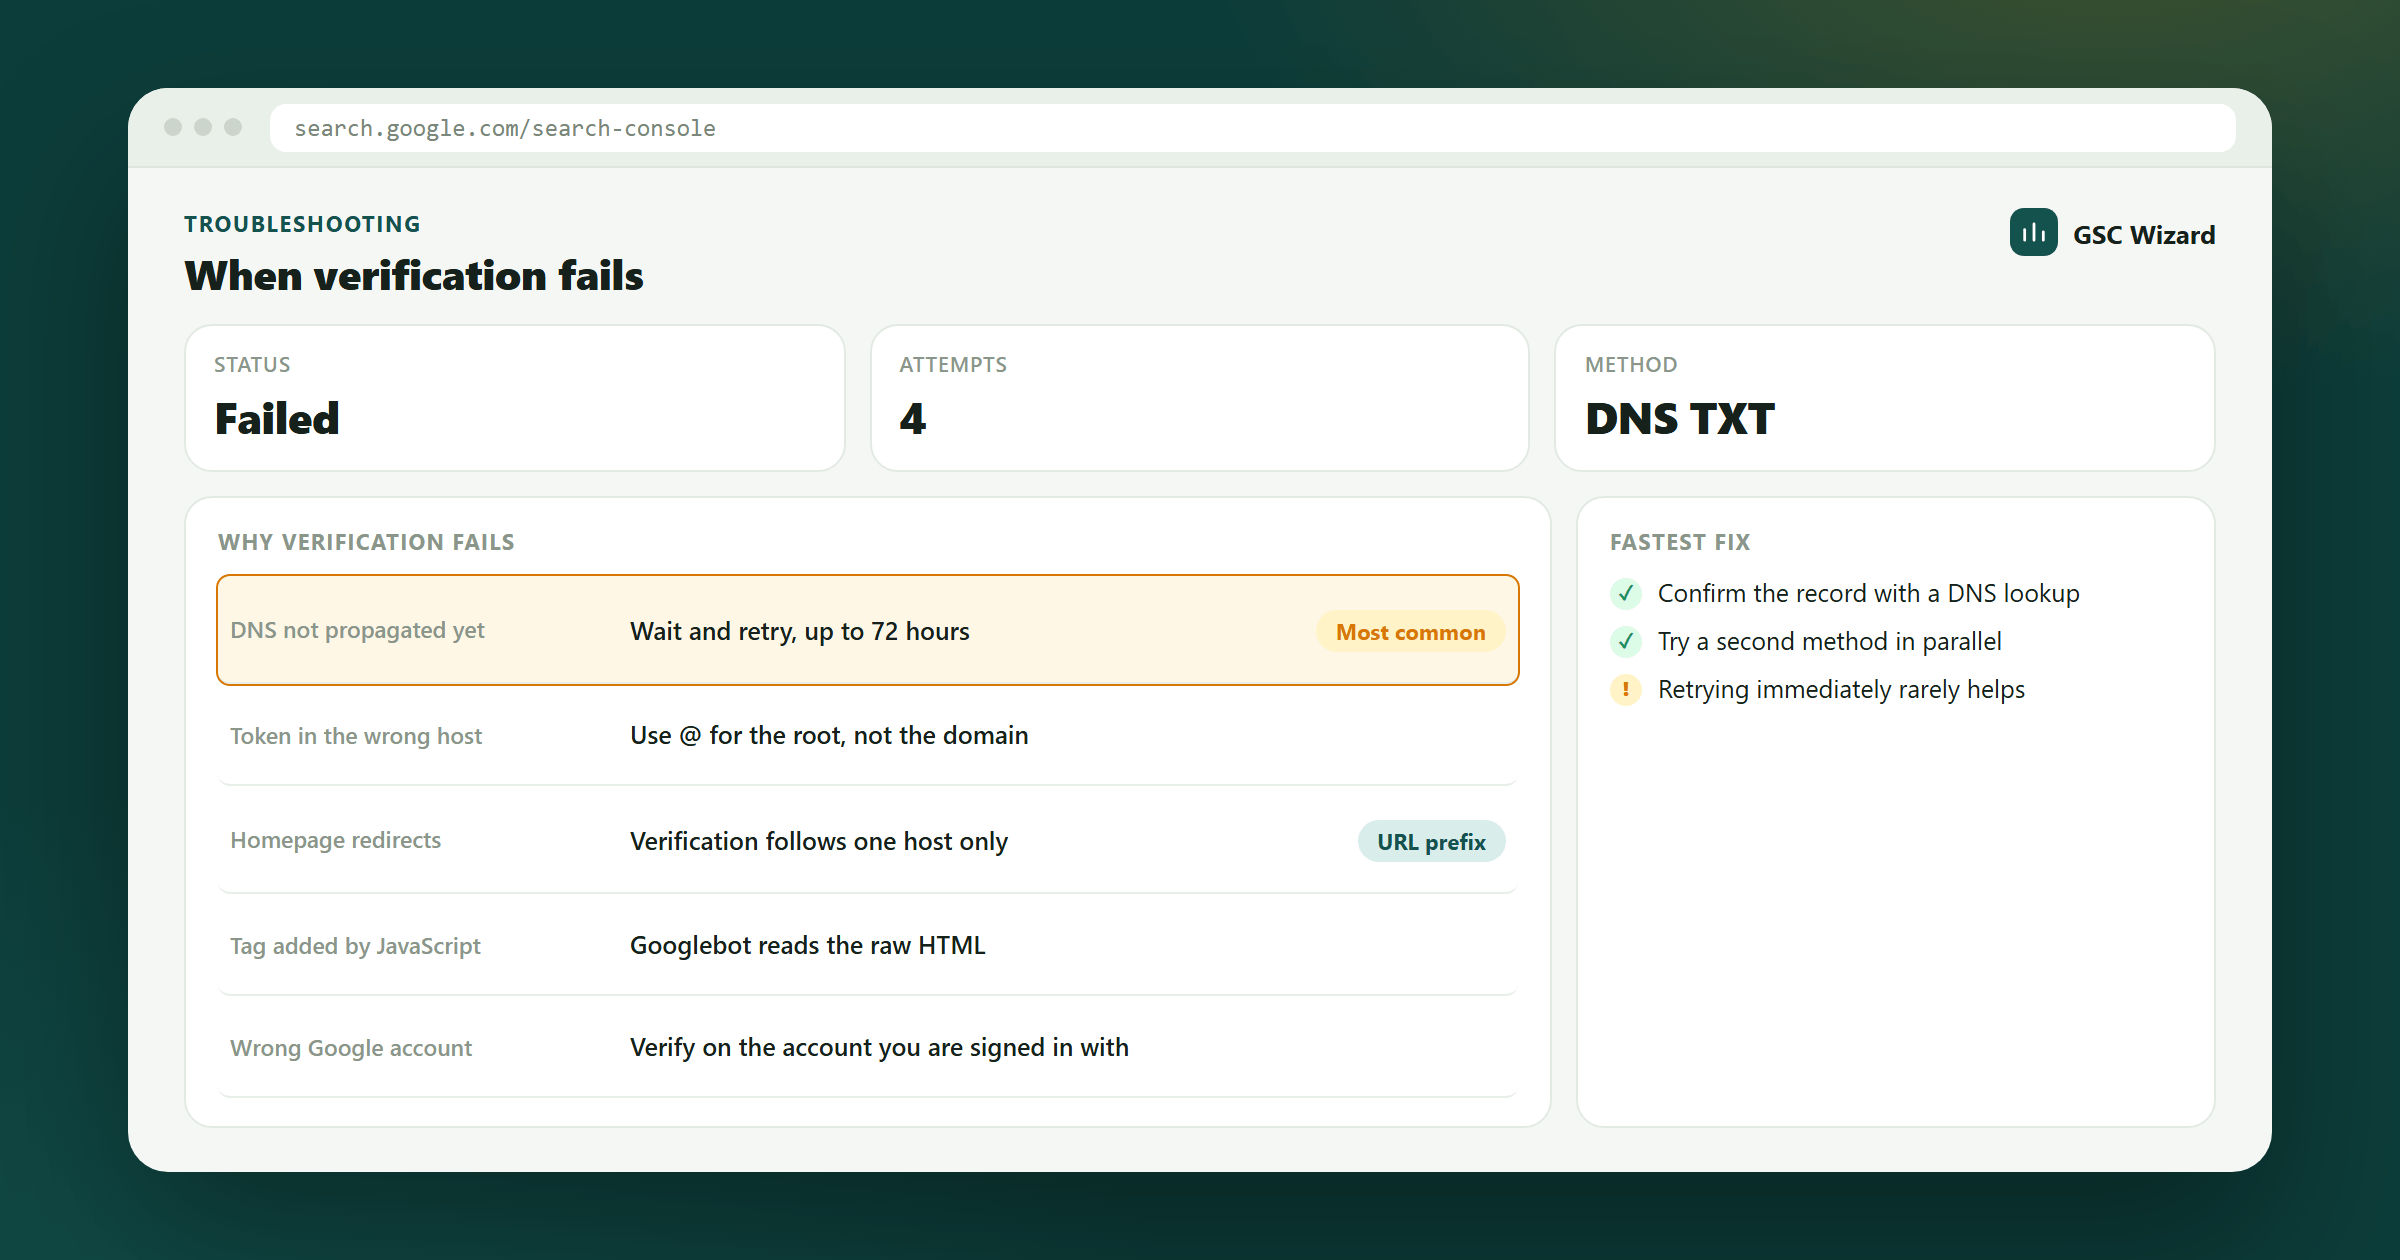The width and height of the screenshot is (2400, 1260).
Task: Click the 'GSC Wizard' brand name
Action: pyautogui.click(x=2144, y=235)
